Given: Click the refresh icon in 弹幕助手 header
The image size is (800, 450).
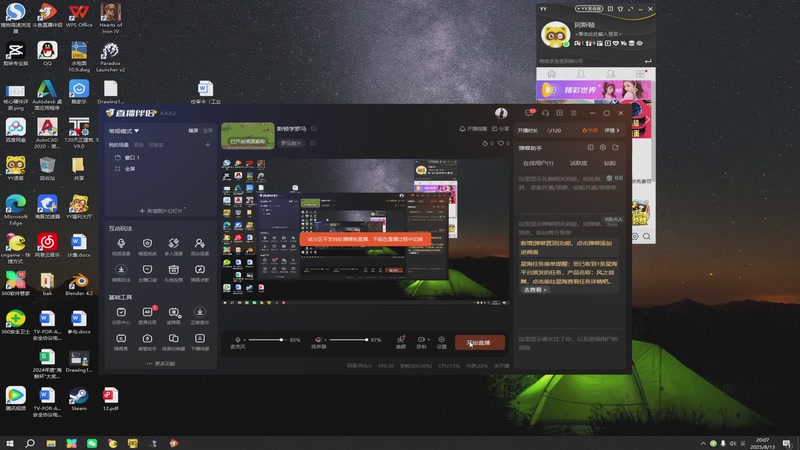Looking at the screenshot, I should coord(615,147).
